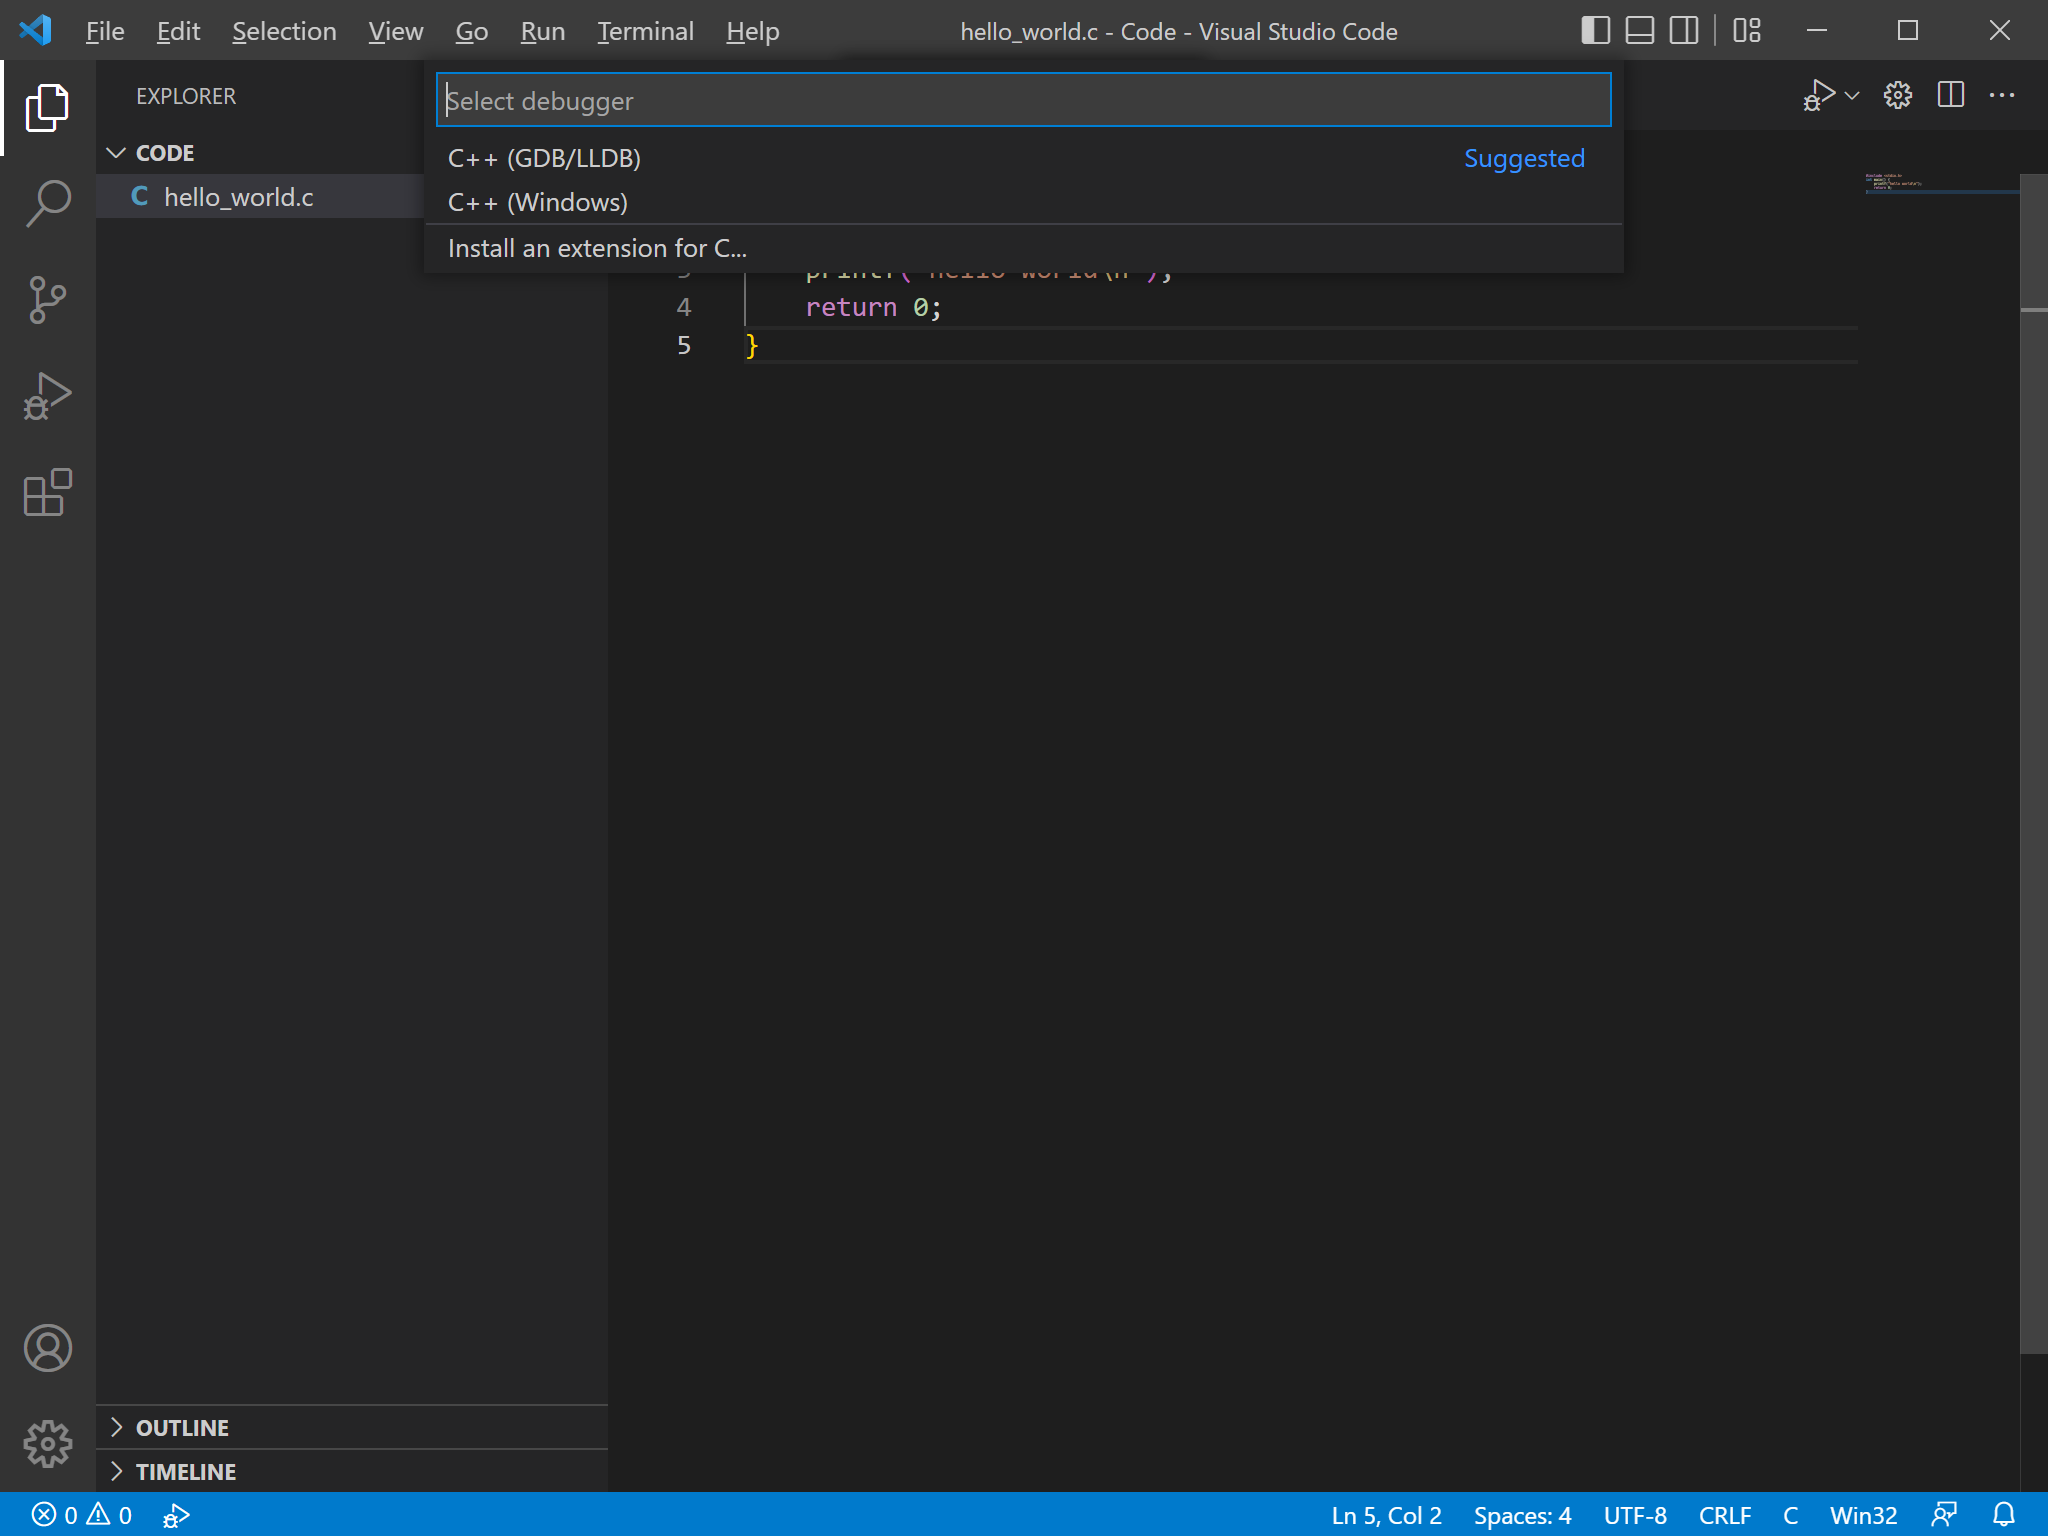Open the File menu
The width and height of the screenshot is (2048, 1536).
click(x=103, y=29)
